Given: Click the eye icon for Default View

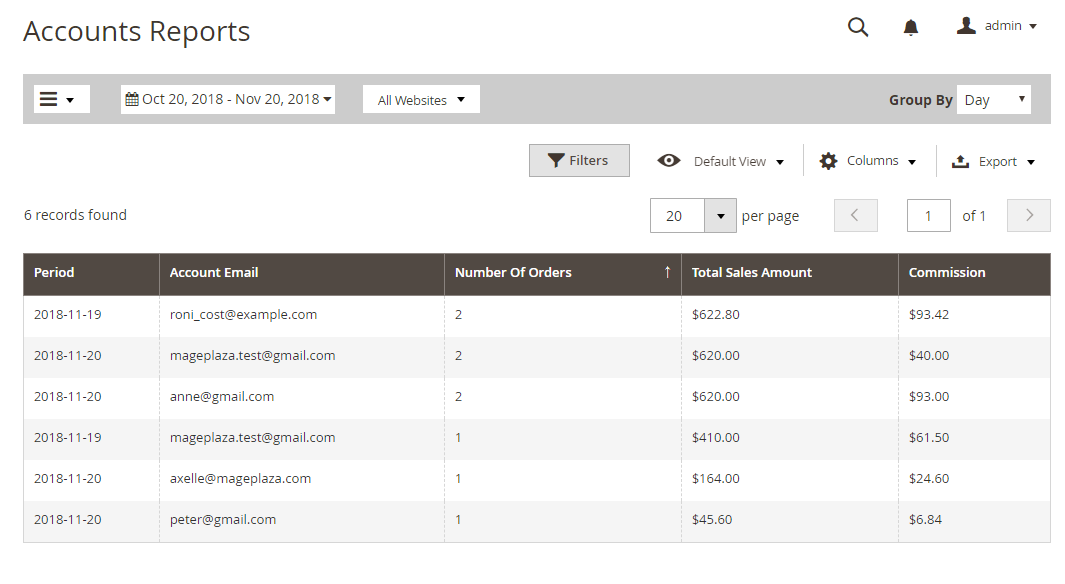Looking at the screenshot, I should (669, 161).
